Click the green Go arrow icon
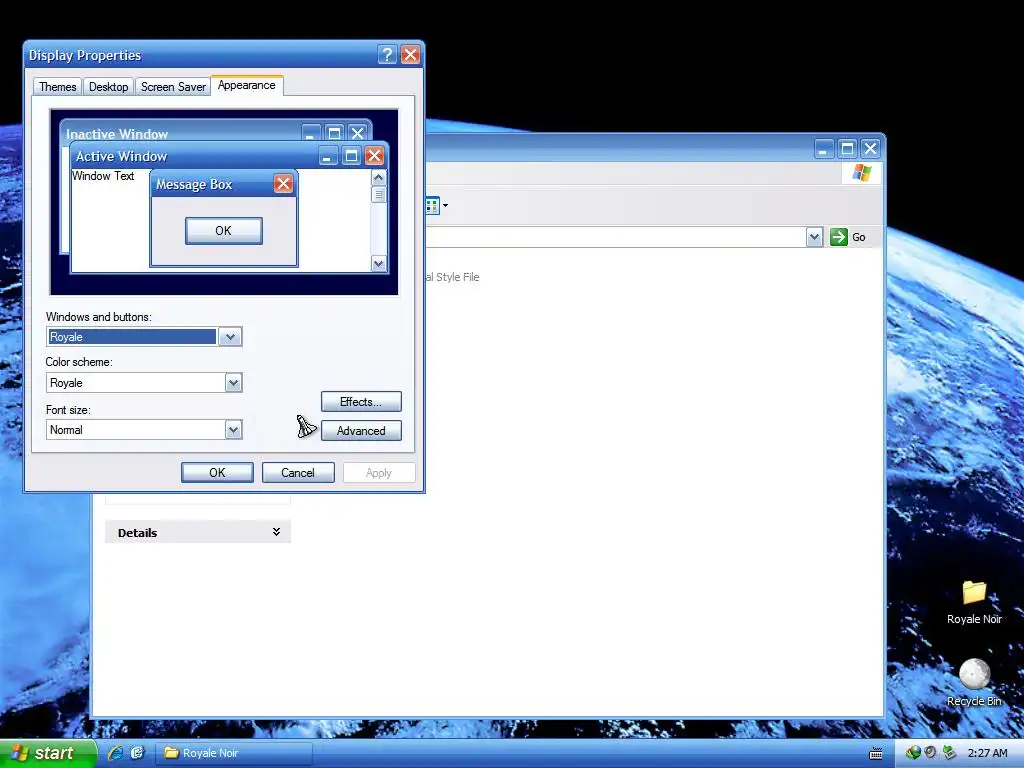The image size is (1024, 768). tap(839, 237)
